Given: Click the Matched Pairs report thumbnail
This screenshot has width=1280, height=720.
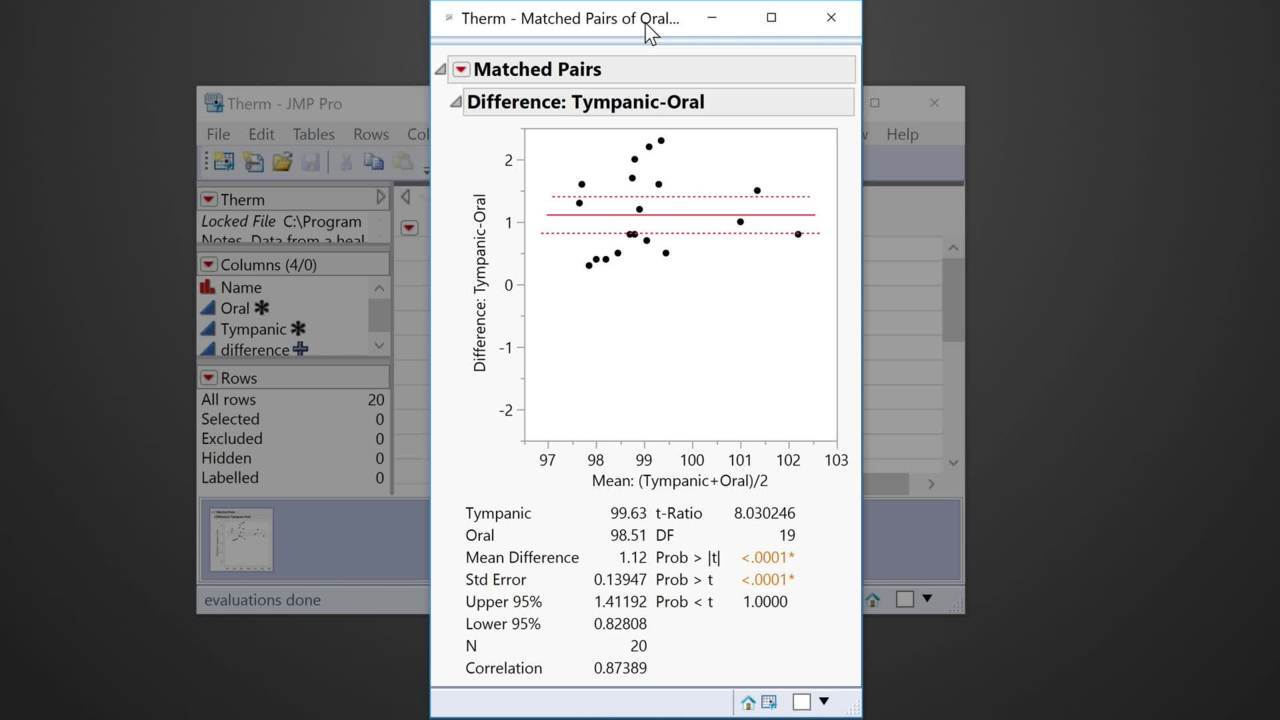Looking at the screenshot, I should point(242,539).
